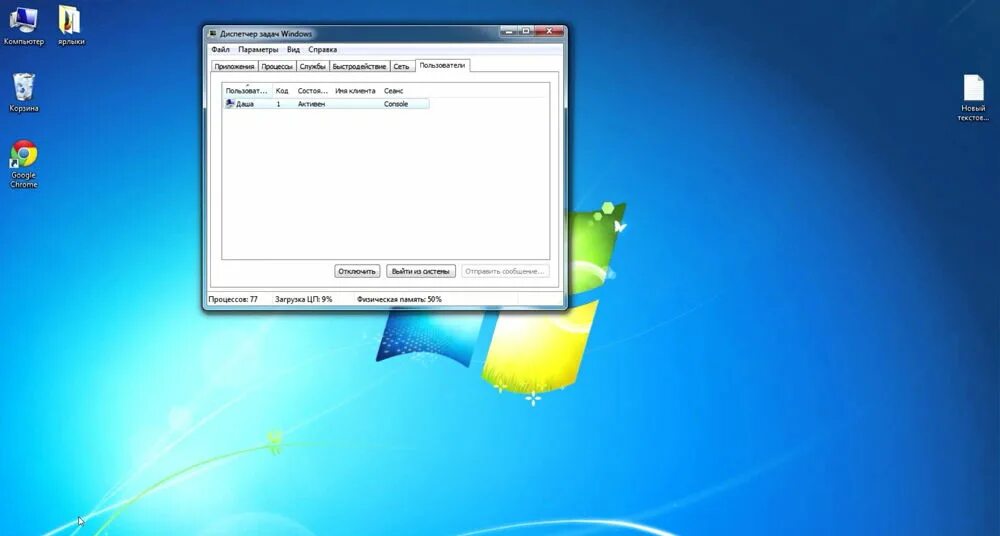1000x536 pixels.
Task: Switch to the Быстродействие tab
Action: click(359, 66)
